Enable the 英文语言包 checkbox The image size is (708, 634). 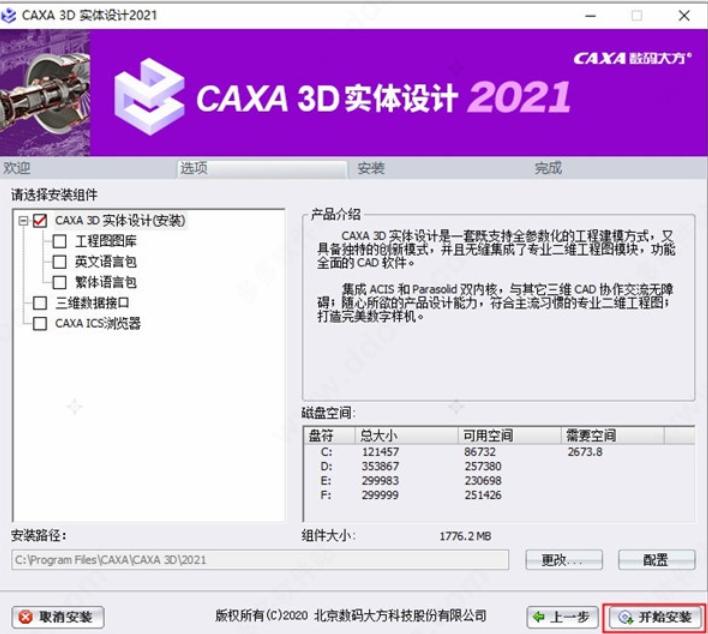coord(60,262)
